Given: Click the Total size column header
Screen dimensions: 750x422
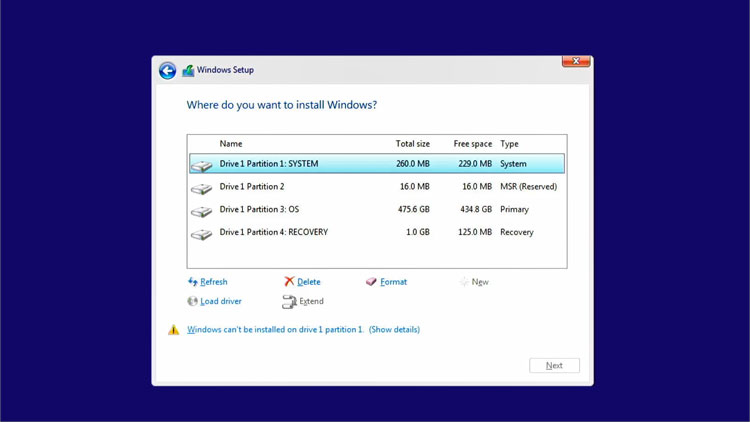Looking at the screenshot, I should pos(412,144).
